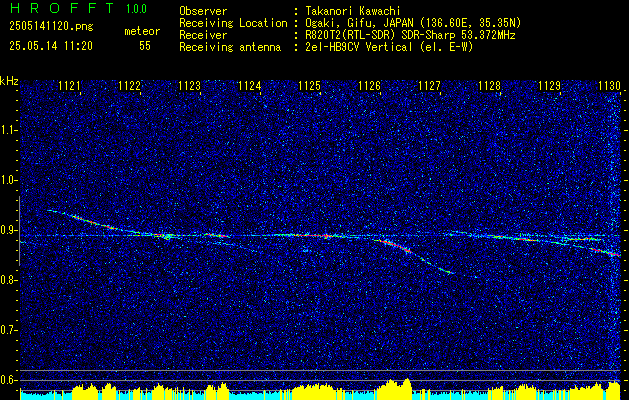The width and height of the screenshot is (629, 400).
Task: Click the yellow signal level peak below 1126
Action: tap(395, 388)
